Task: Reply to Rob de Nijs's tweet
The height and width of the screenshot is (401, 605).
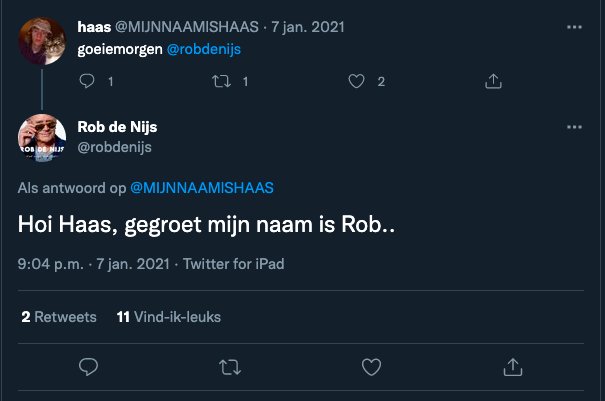Action: [87, 366]
